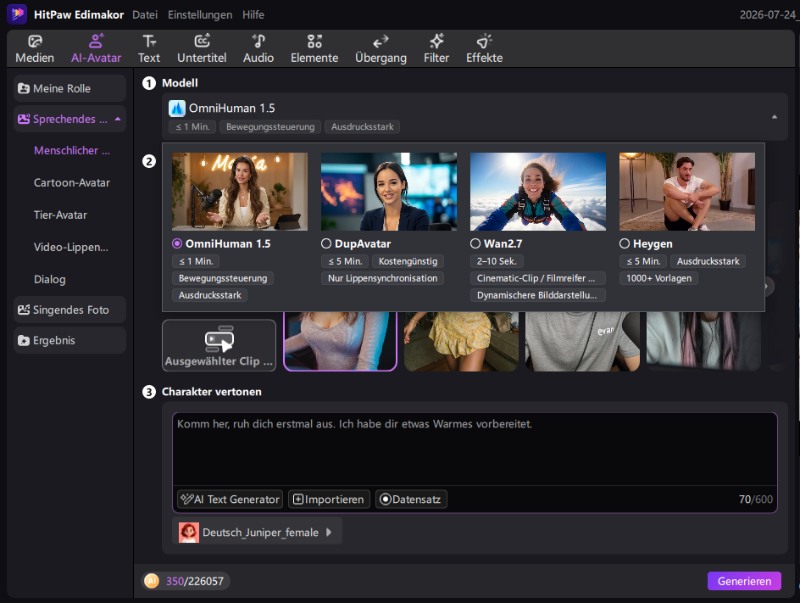Open the Übergang transition icon
This screenshot has height=603, width=800.
(381, 41)
